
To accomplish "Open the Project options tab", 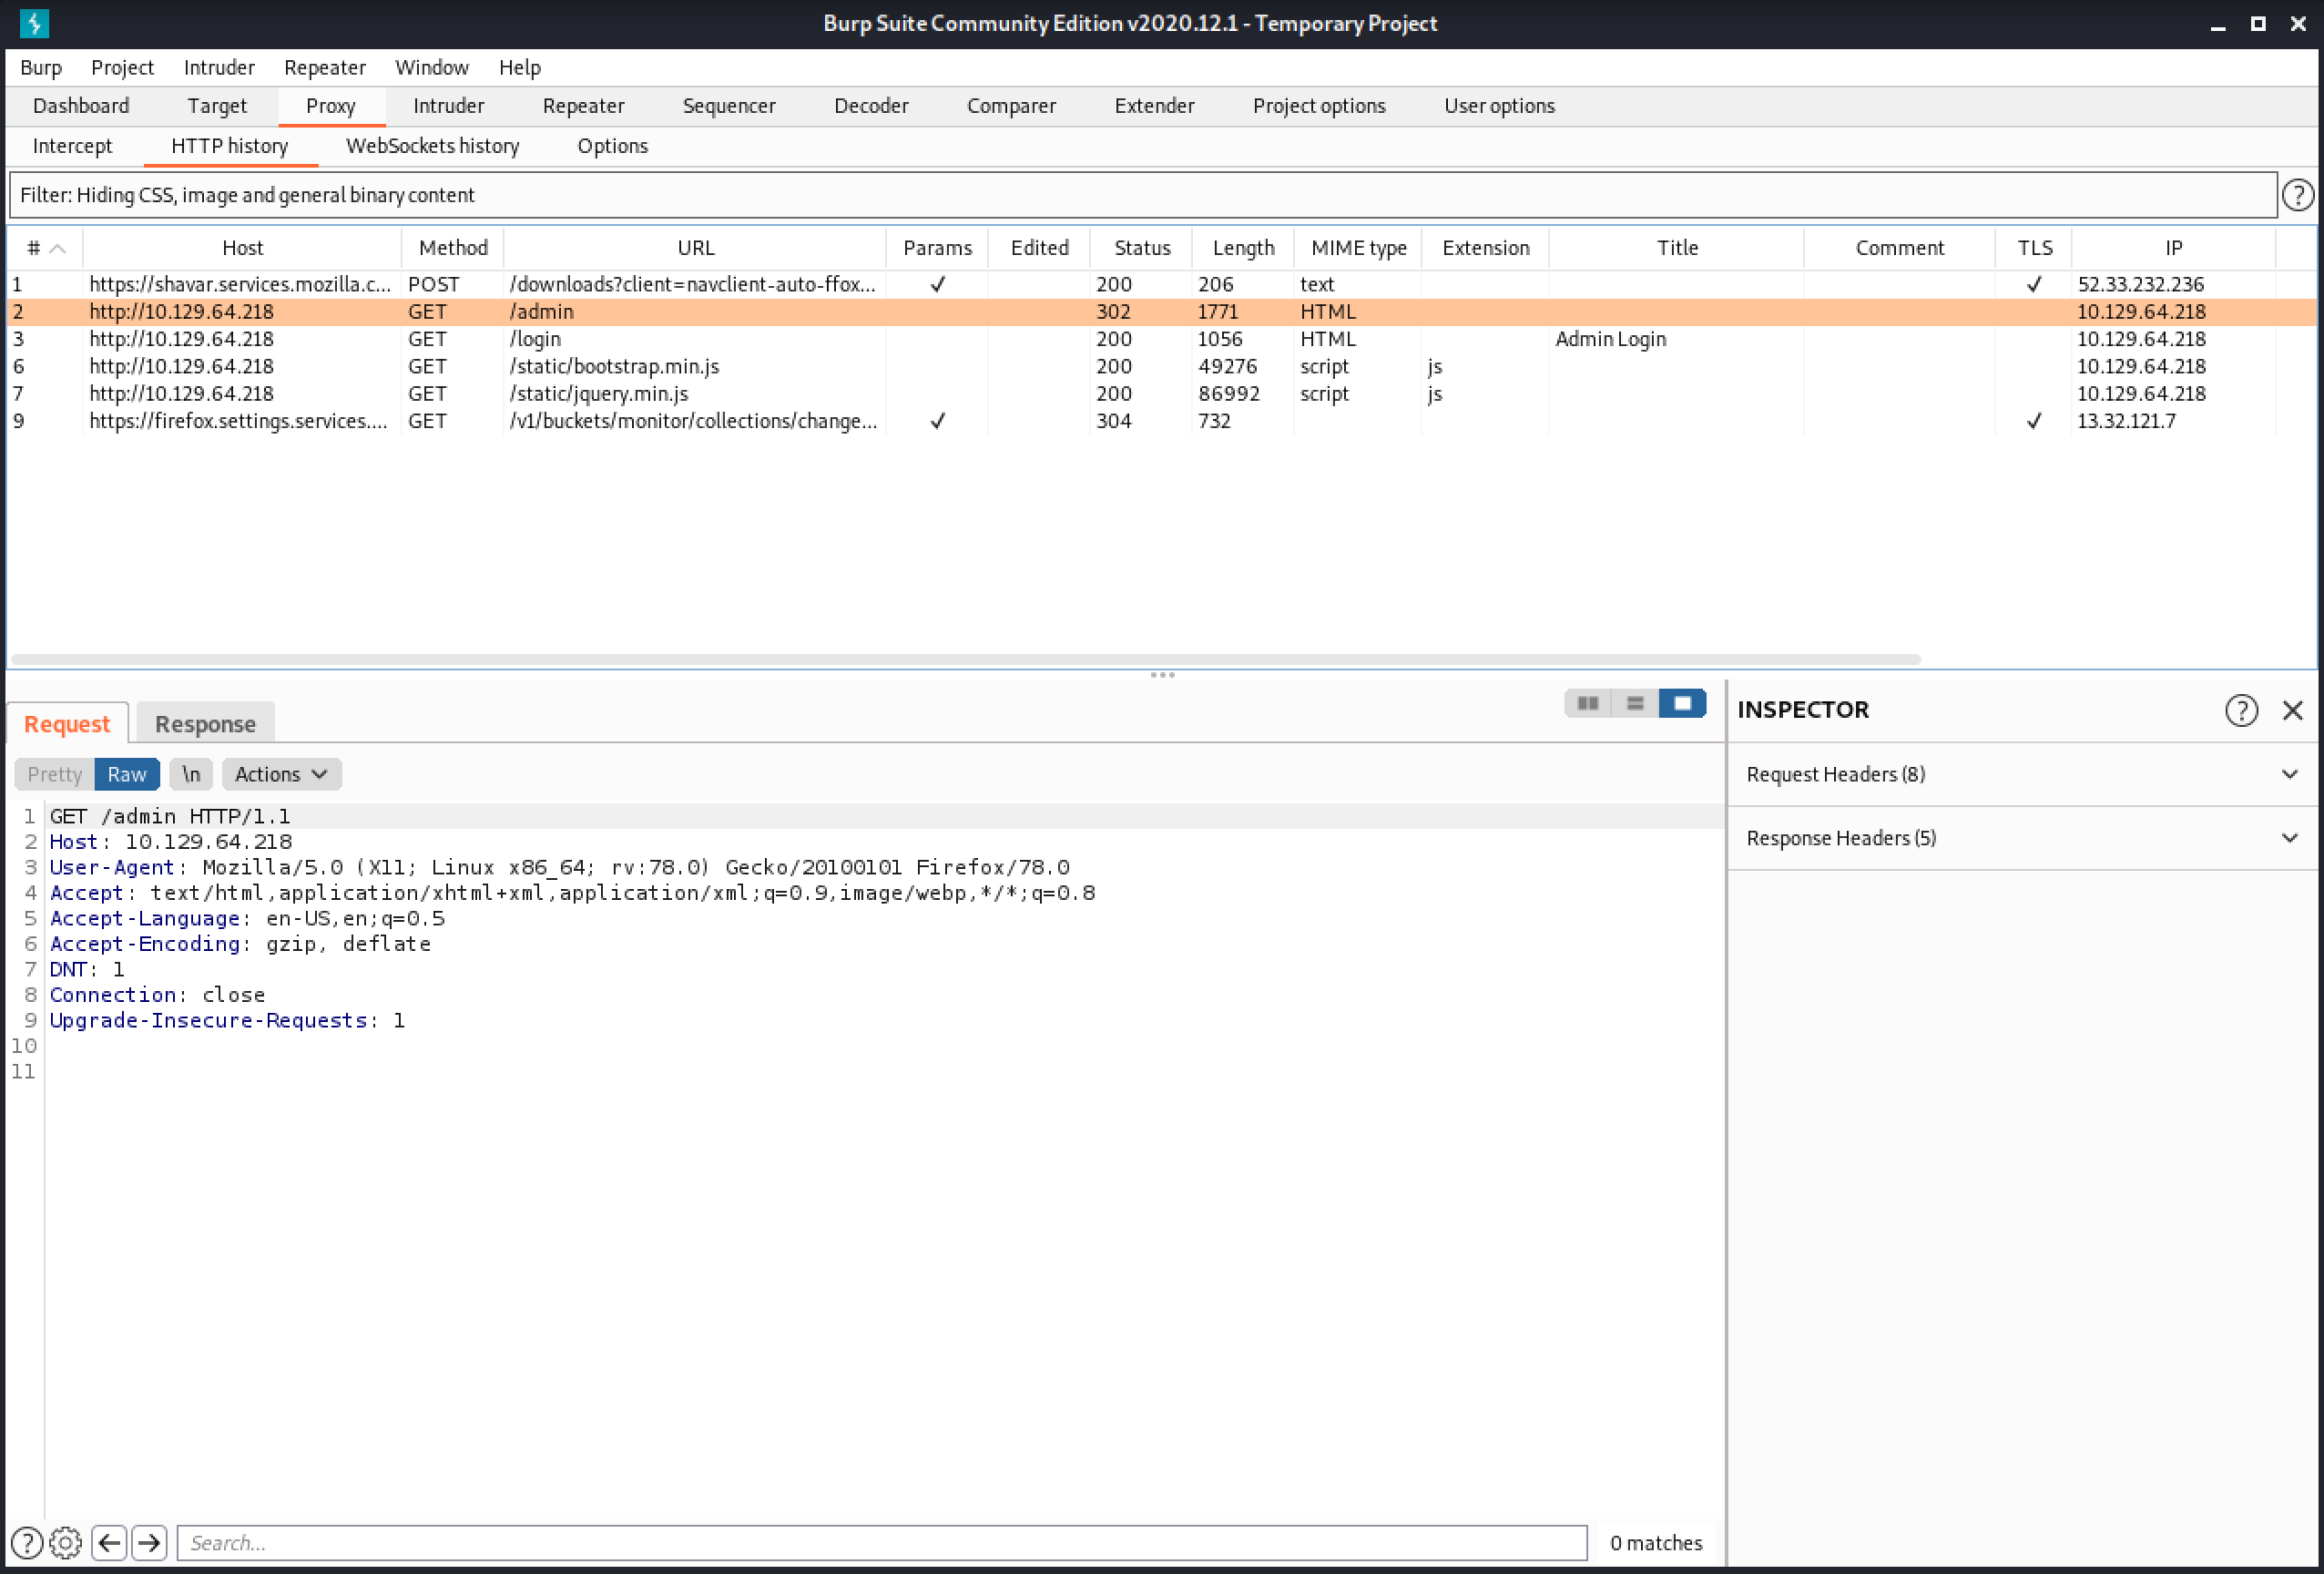I will coord(1319,106).
